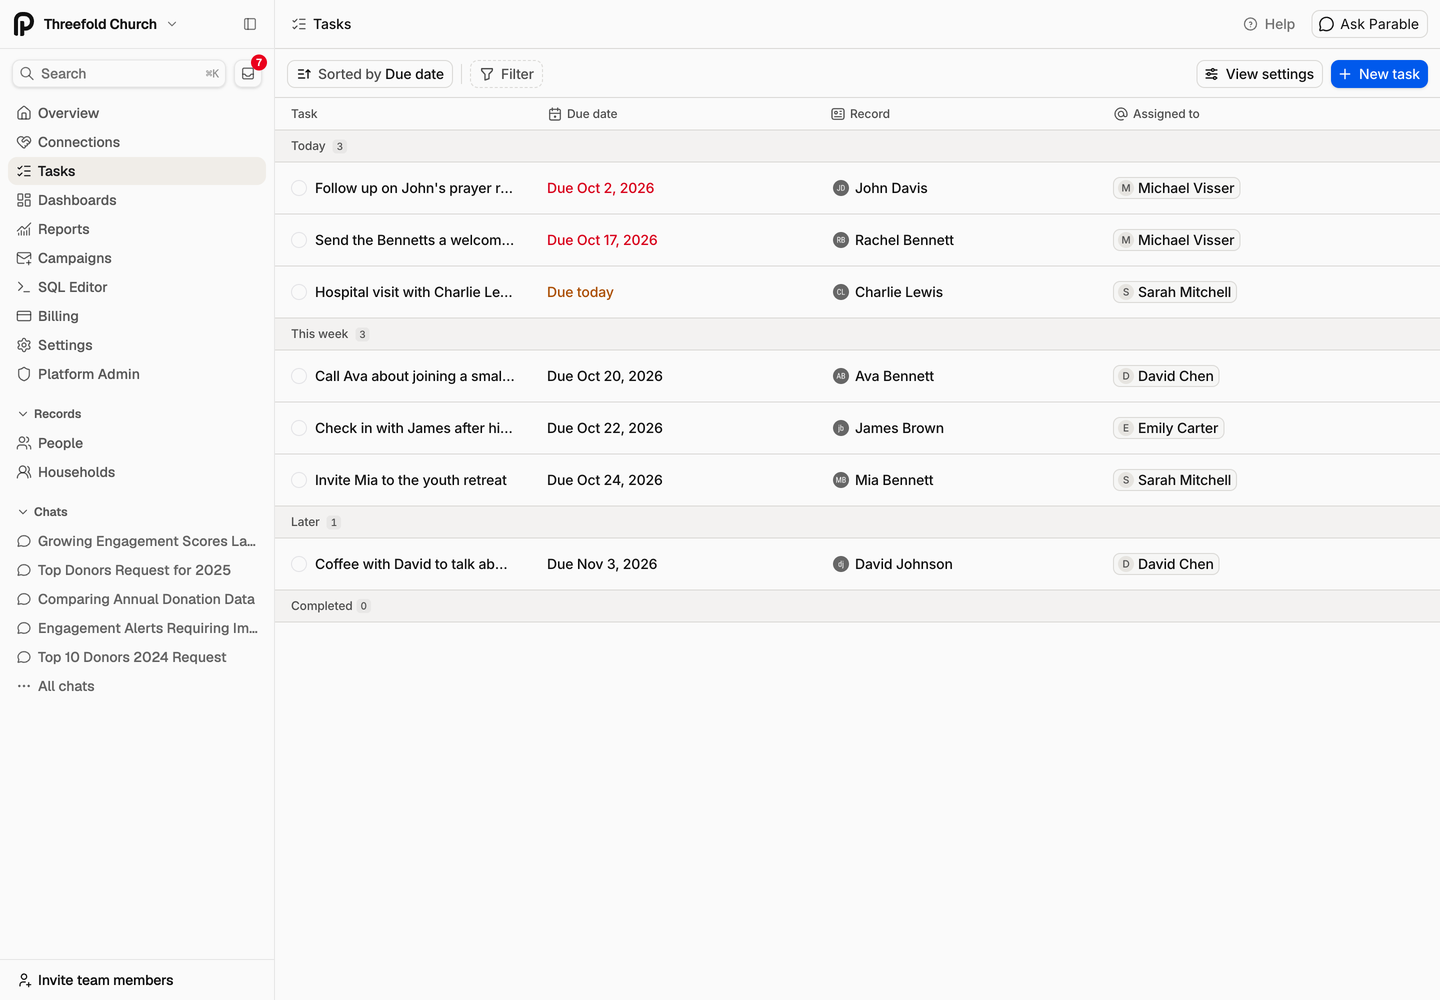This screenshot has width=1440, height=1000.
Task: Click the Search input field
Action: (x=119, y=74)
